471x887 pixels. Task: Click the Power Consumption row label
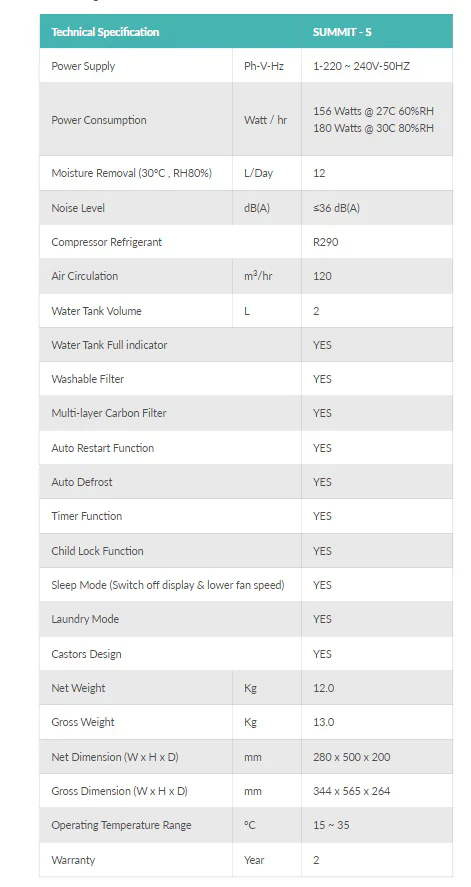(x=99, y=120)
